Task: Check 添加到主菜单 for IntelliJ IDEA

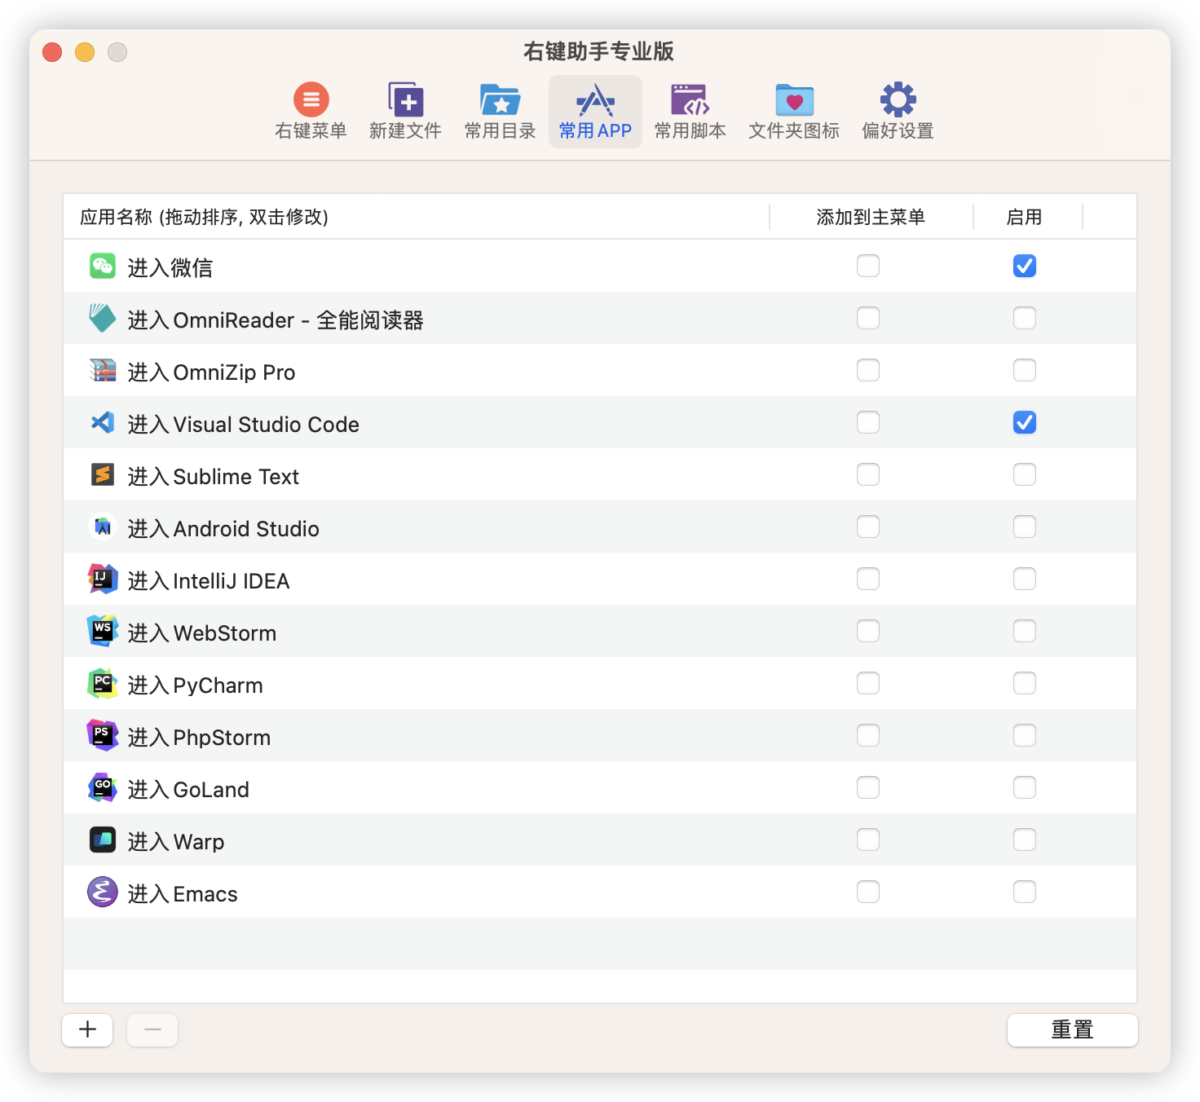Action: tap(868, 579)
